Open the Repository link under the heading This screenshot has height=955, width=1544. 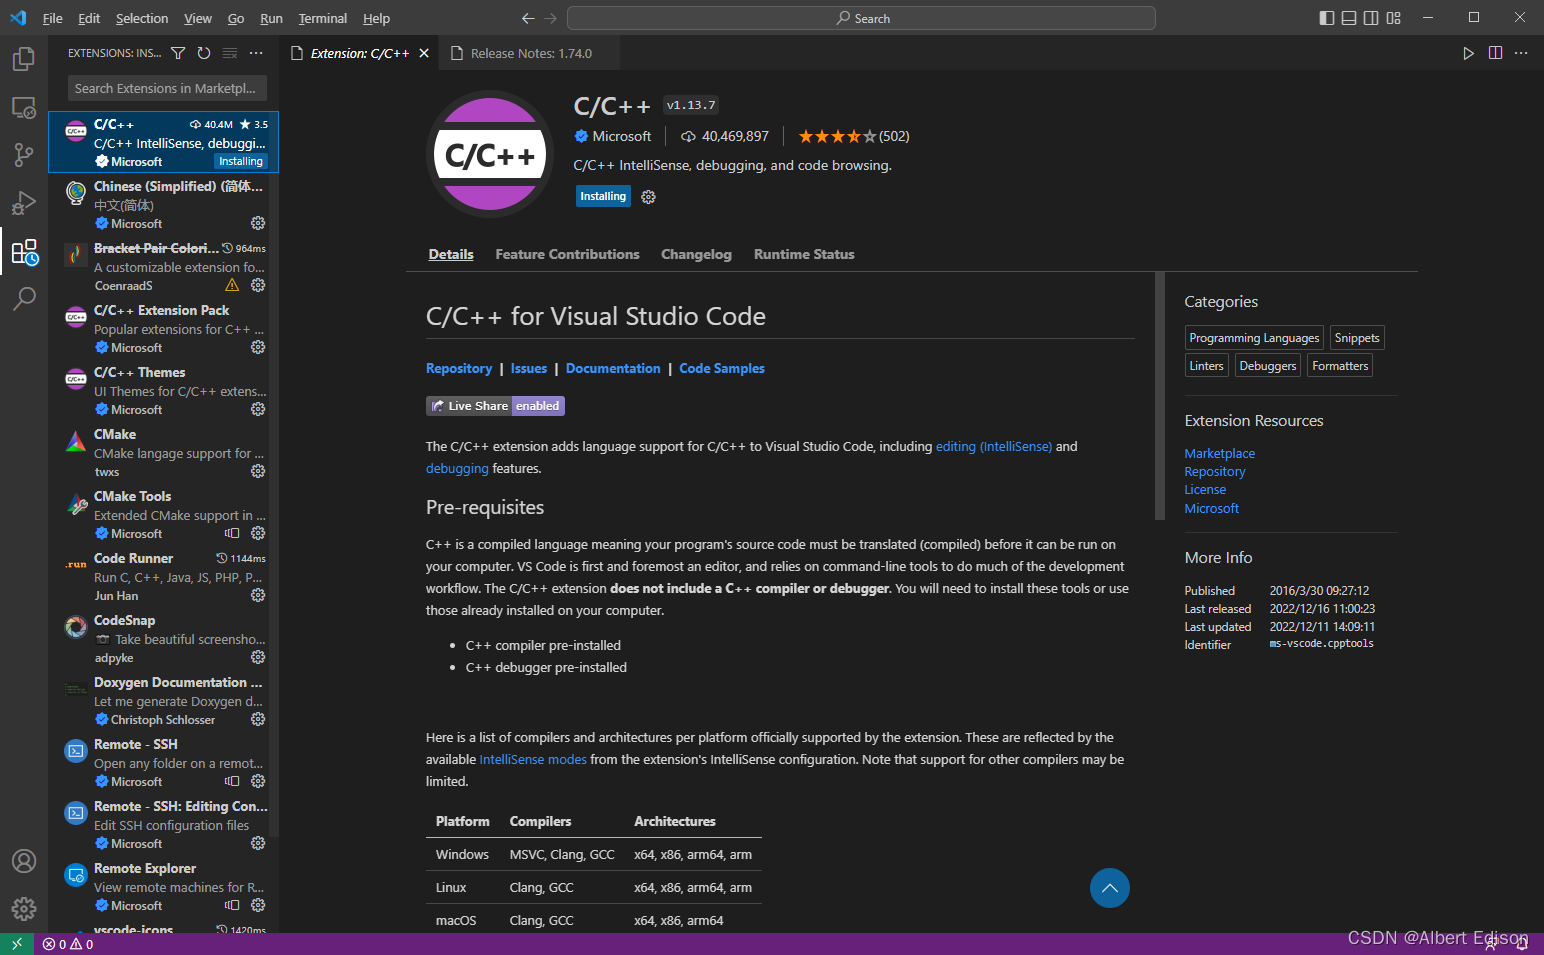click(459, 368)
